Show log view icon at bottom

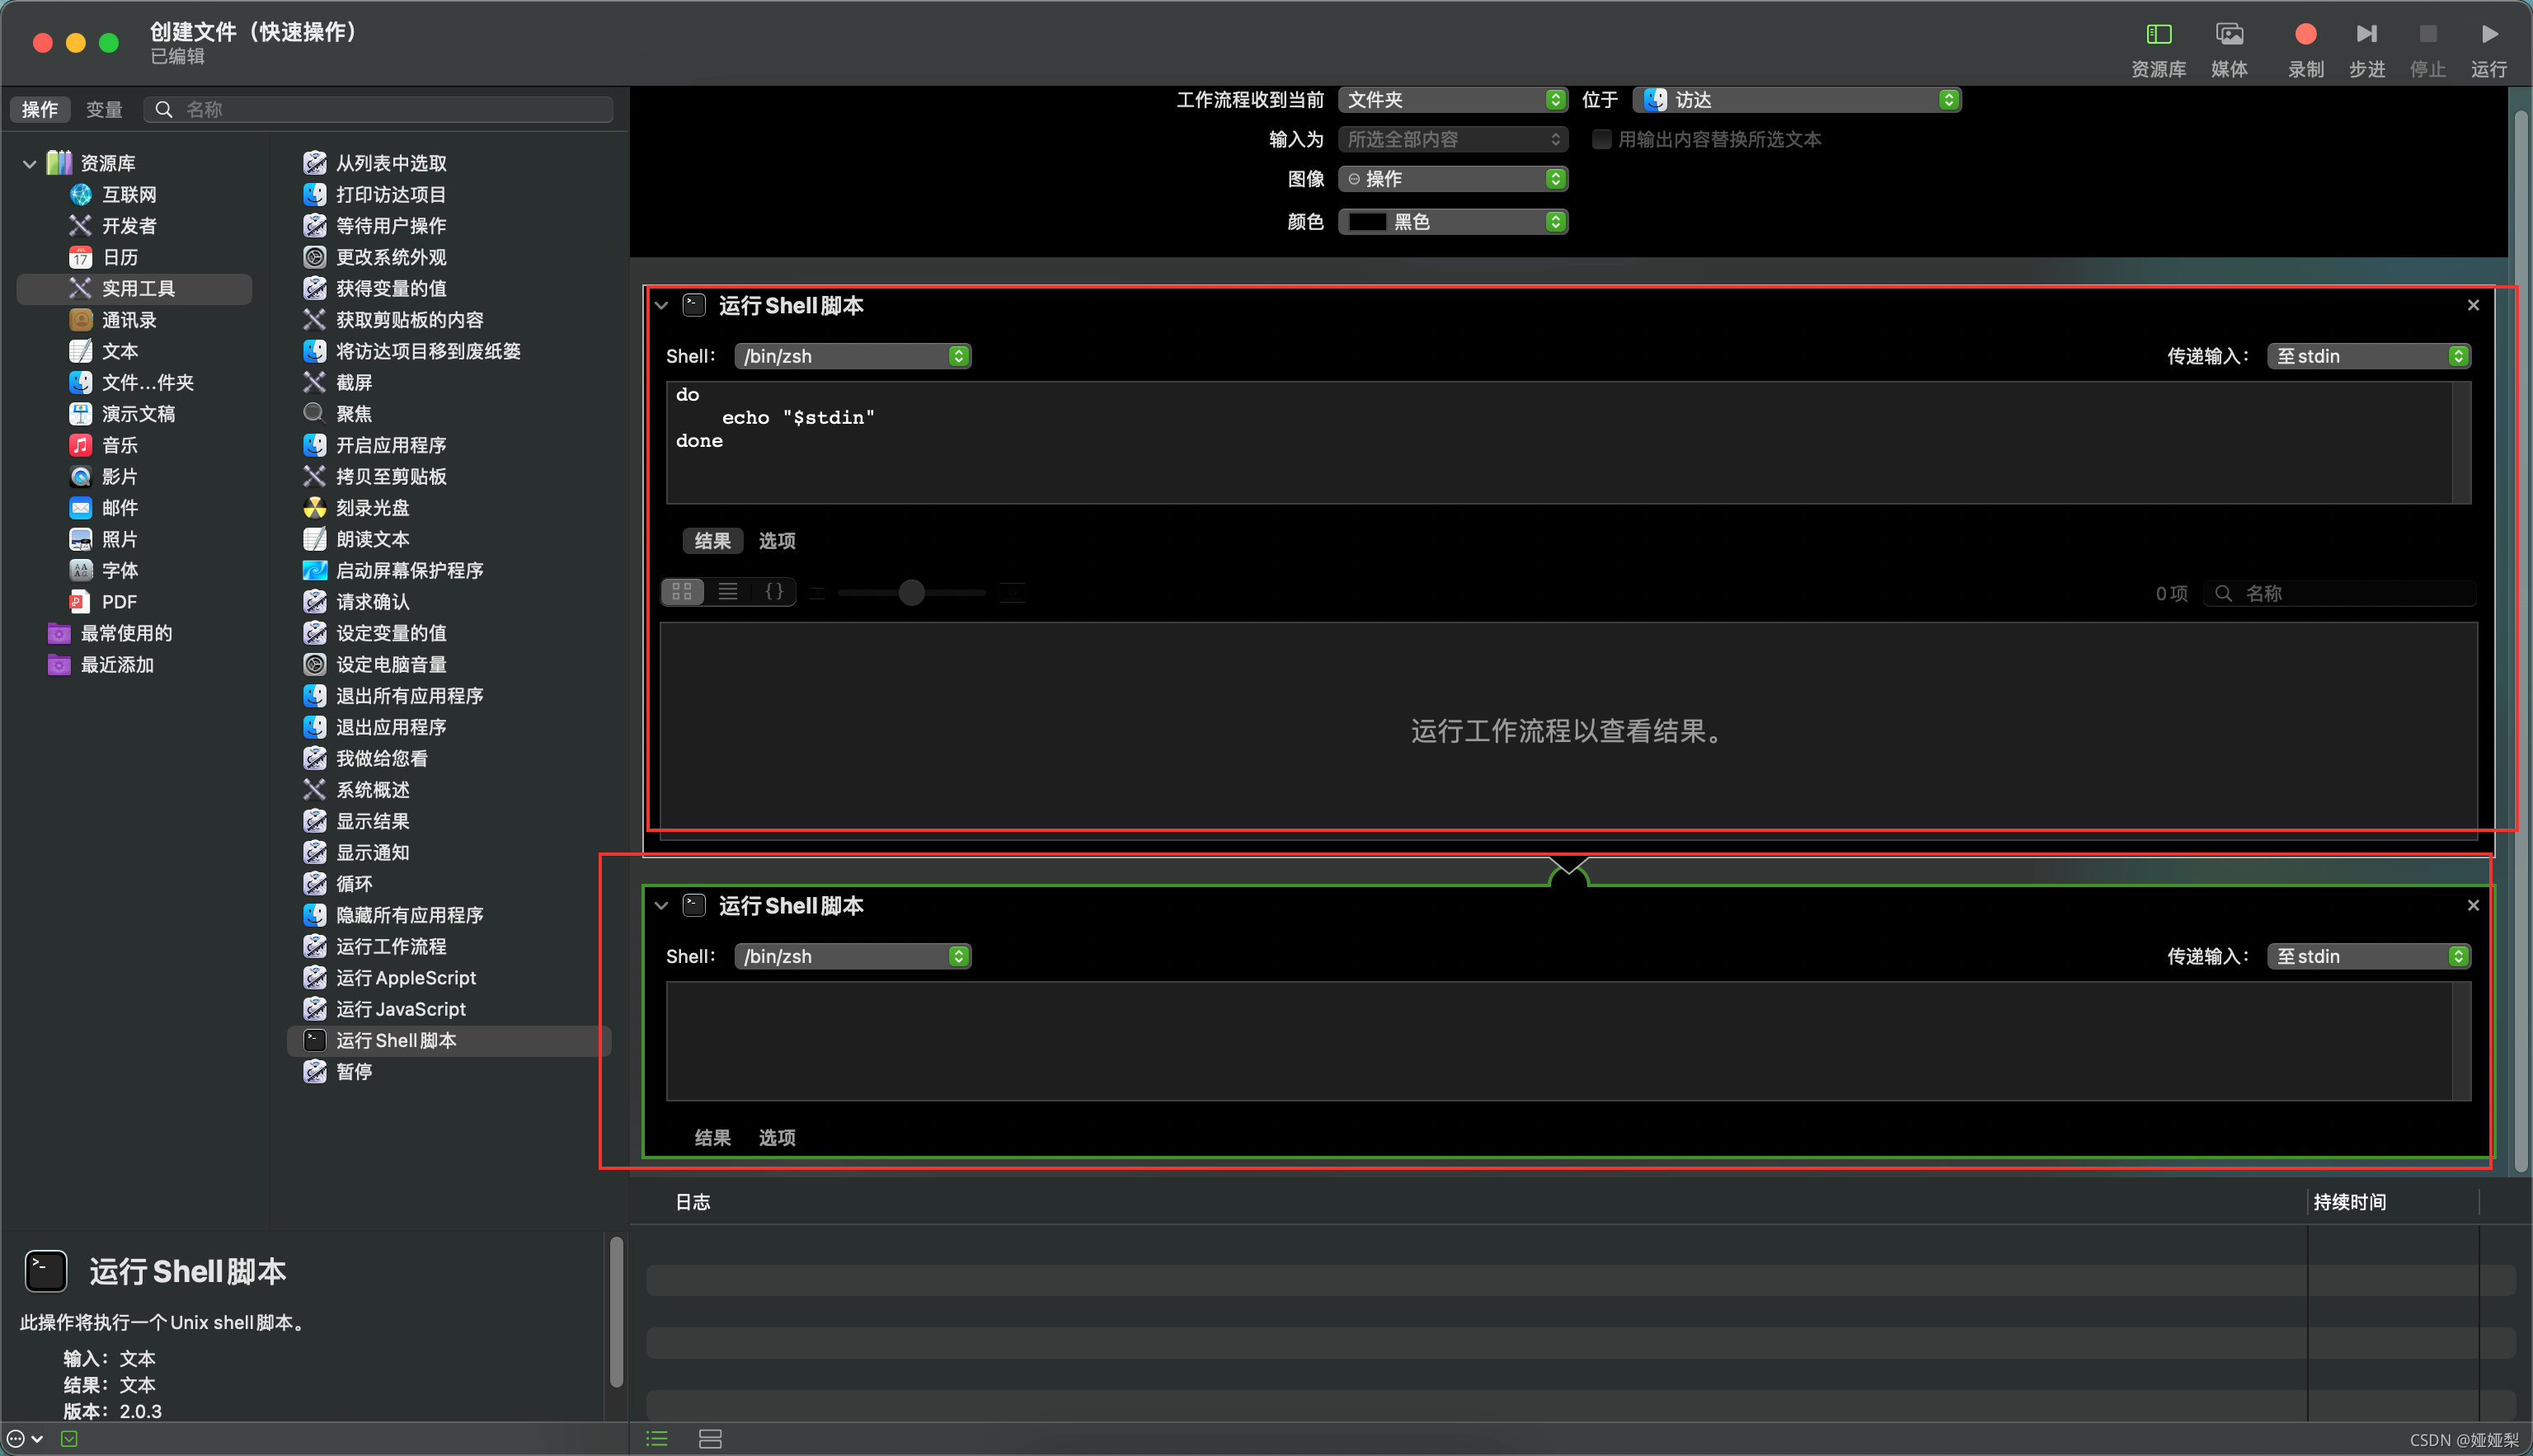pos(657,1439)
